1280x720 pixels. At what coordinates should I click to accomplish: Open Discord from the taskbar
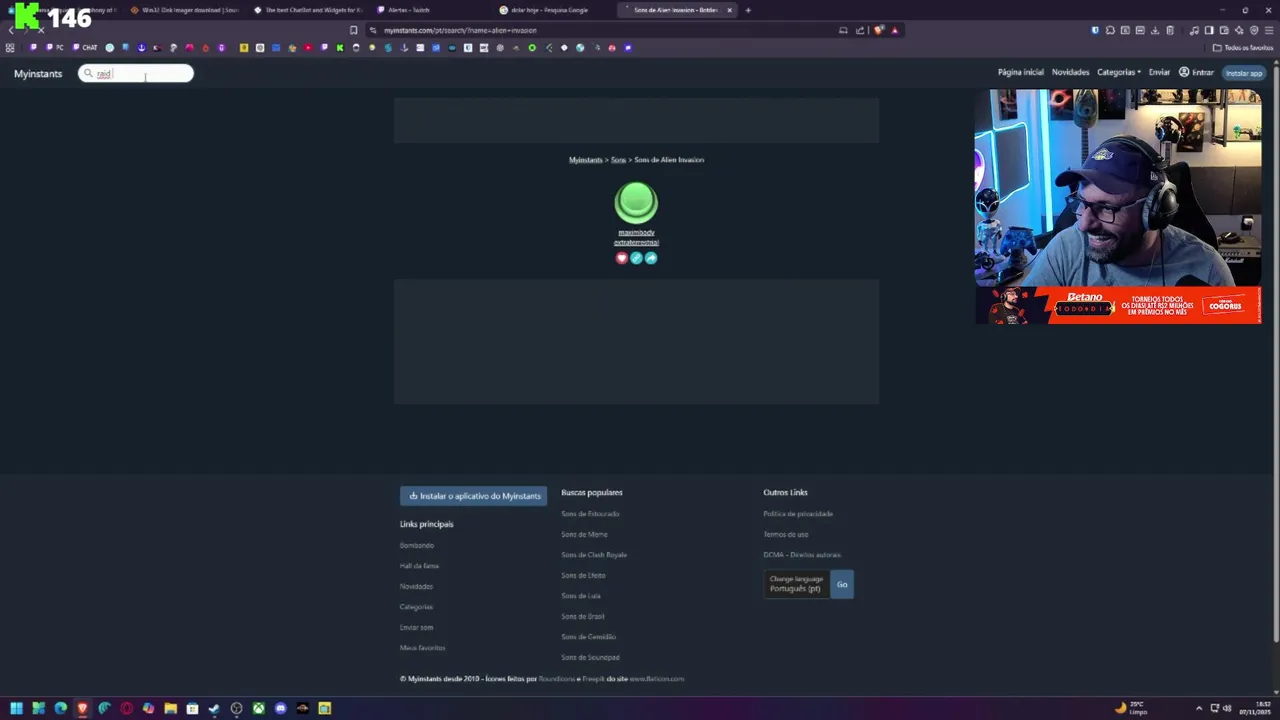[280, 708]
